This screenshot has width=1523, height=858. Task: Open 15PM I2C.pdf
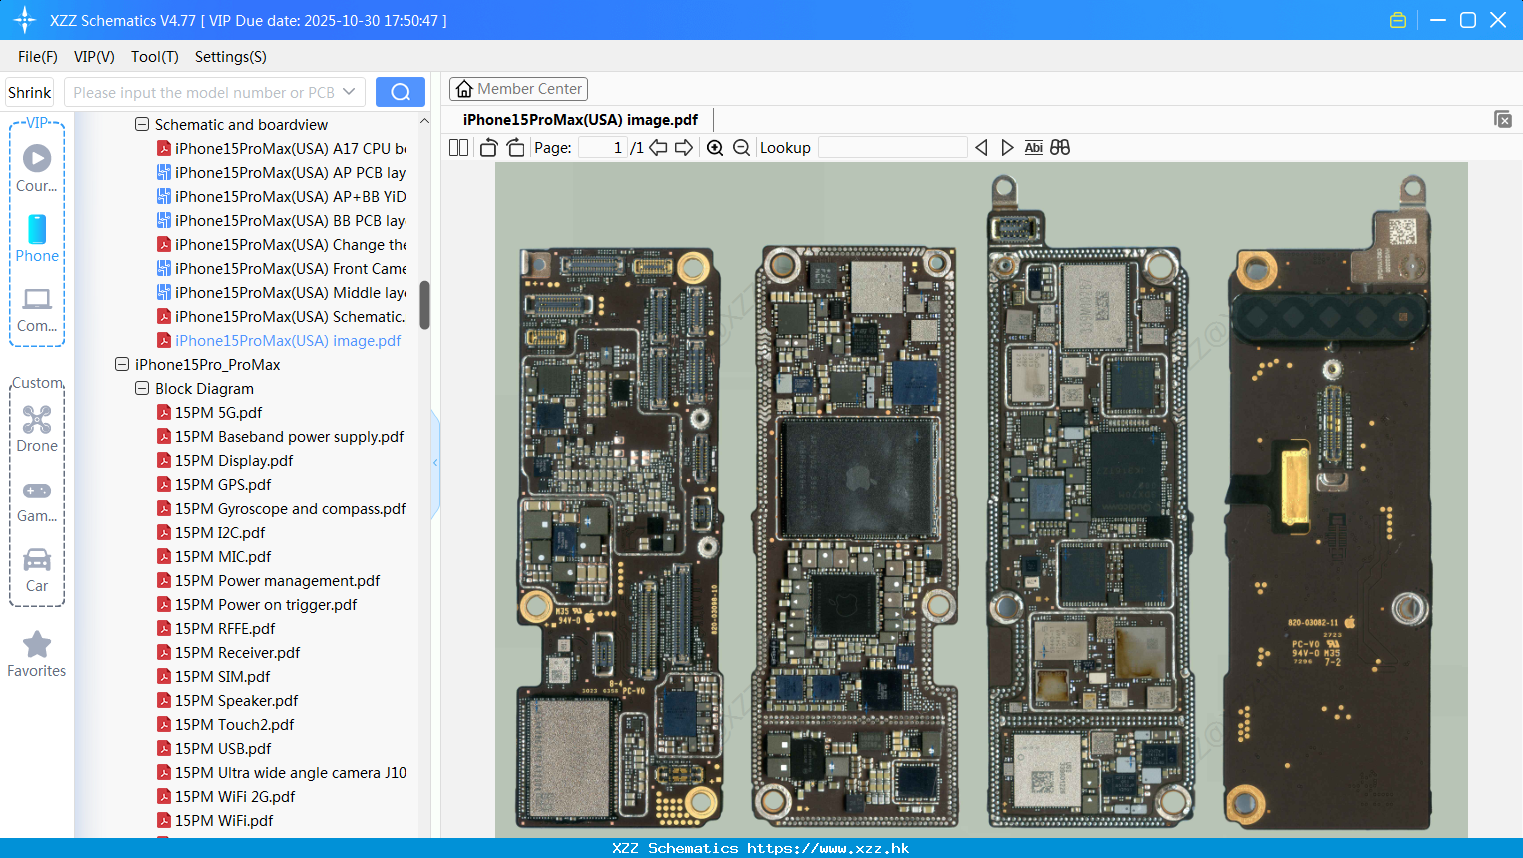click(x=211, y=532)
